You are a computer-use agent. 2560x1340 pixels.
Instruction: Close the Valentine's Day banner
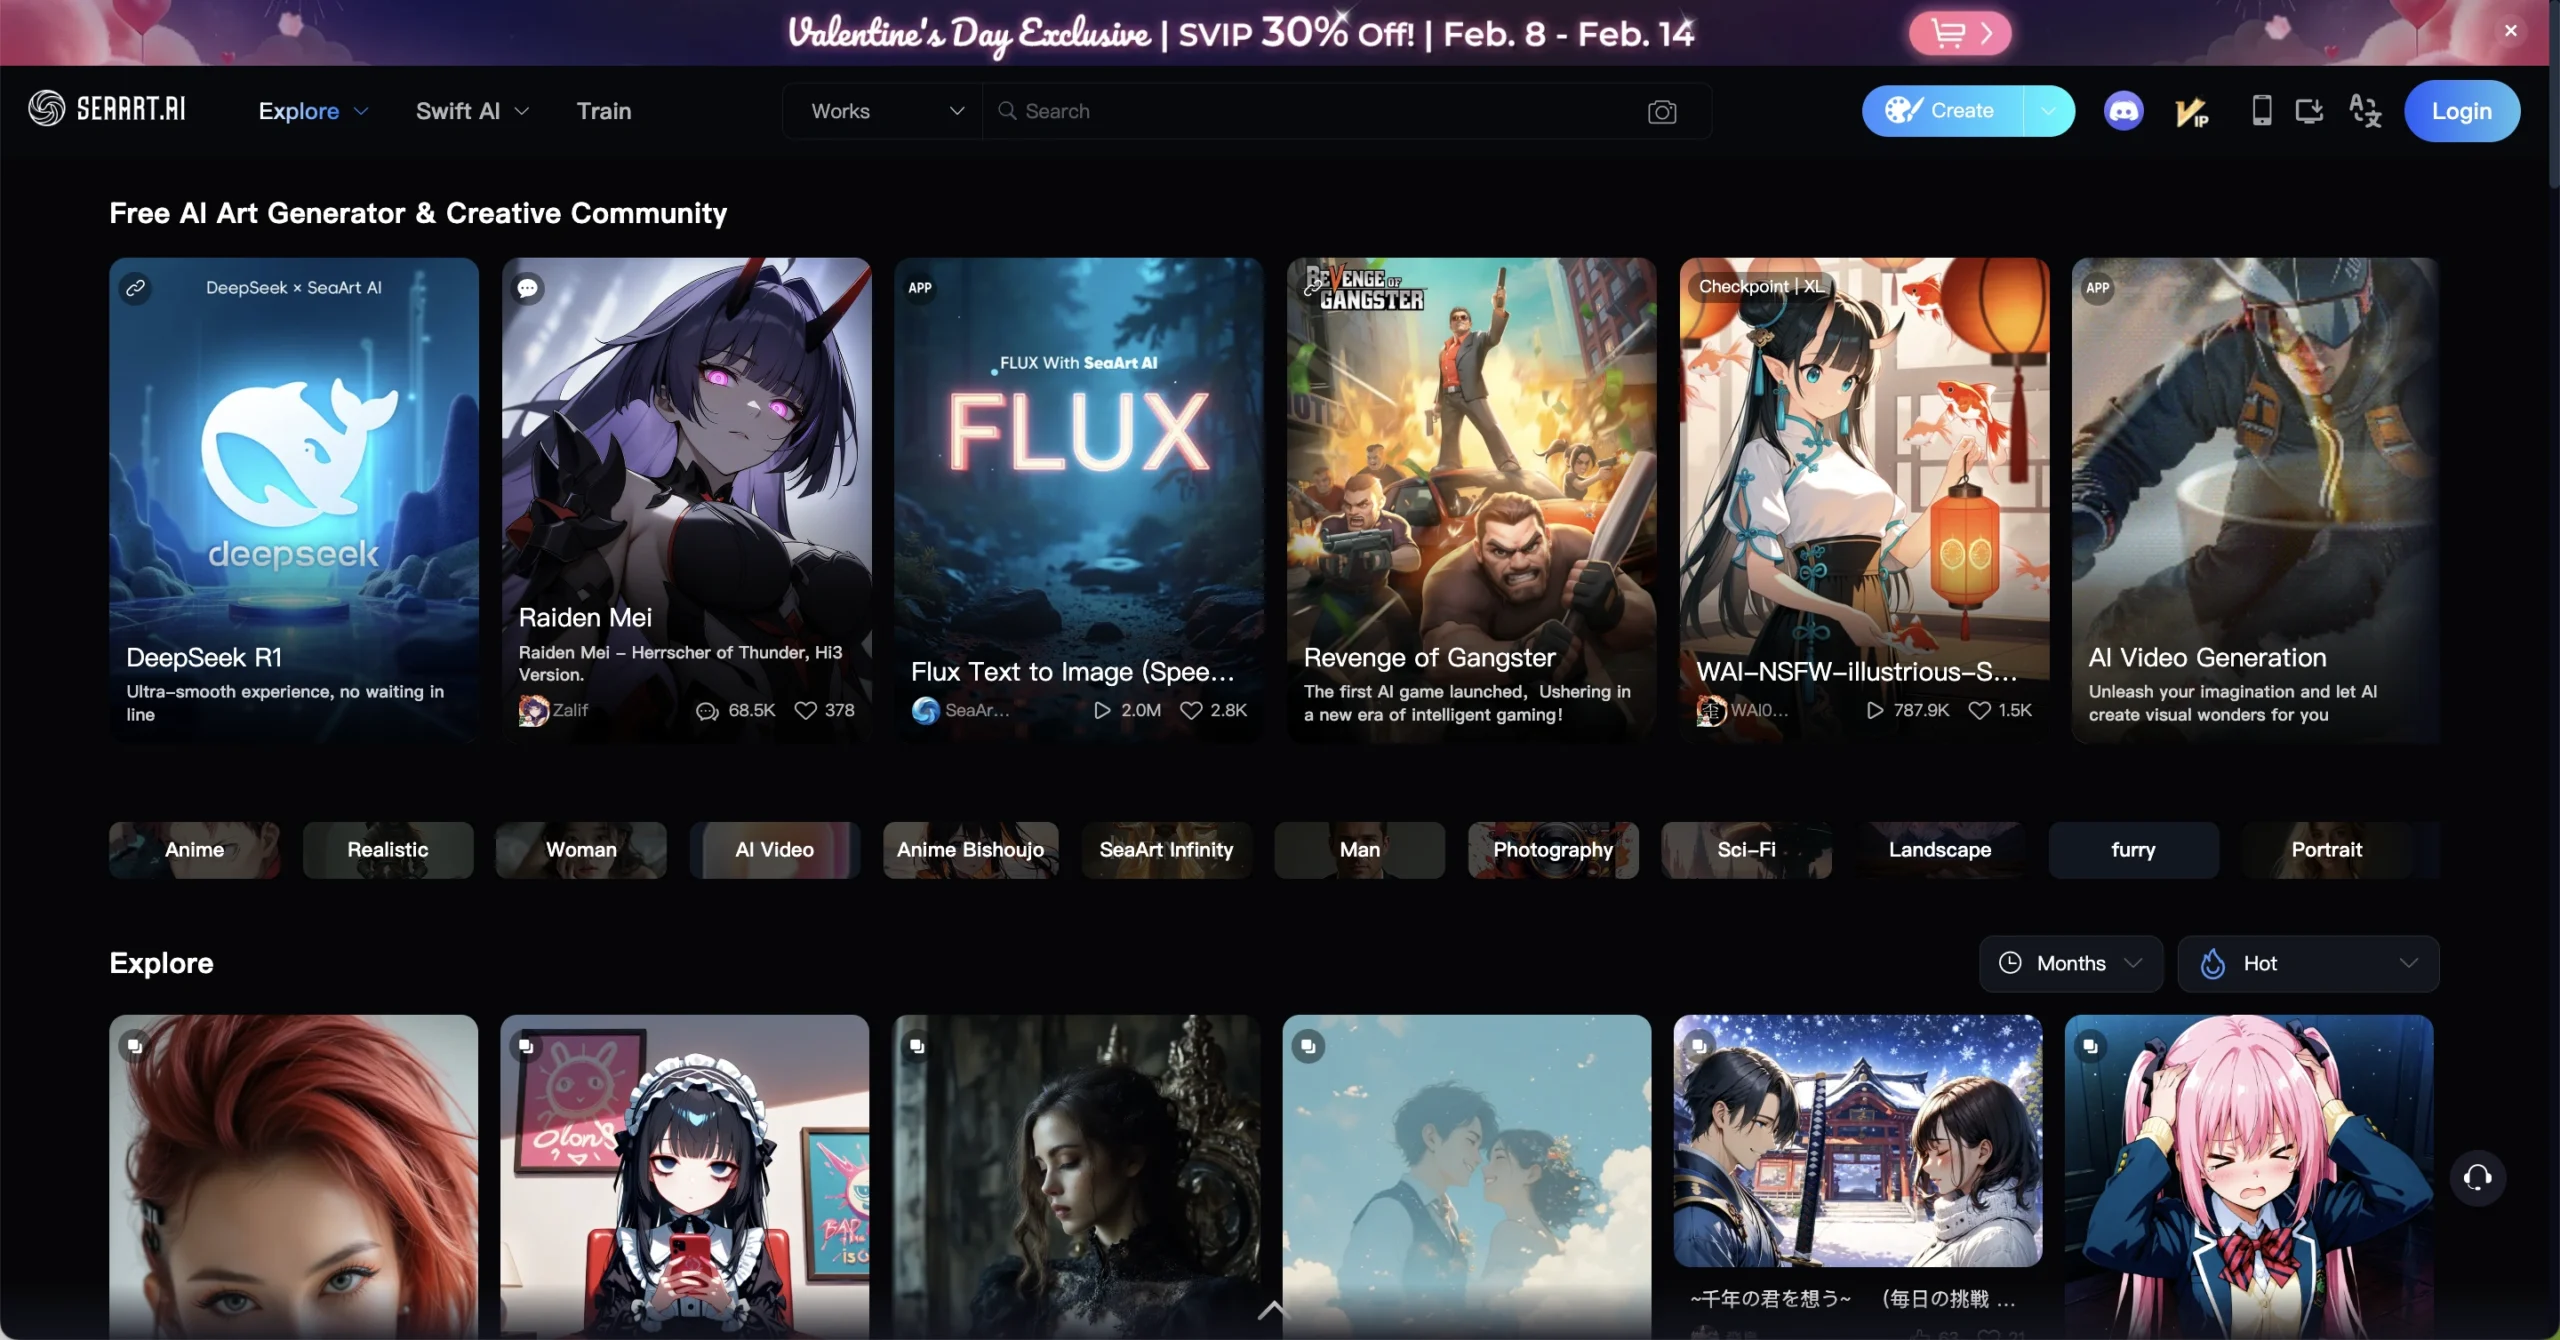tap(2510, 31)
